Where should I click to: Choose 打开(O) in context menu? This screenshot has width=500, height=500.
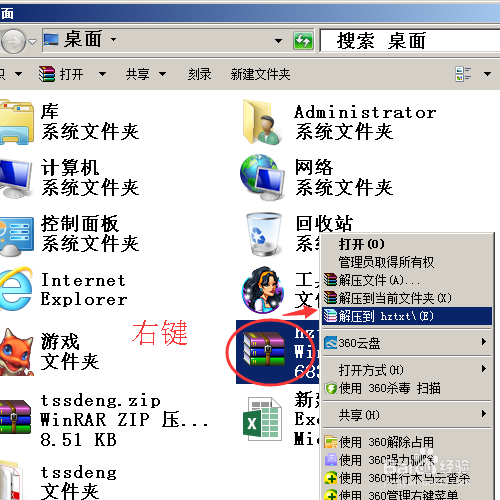tap(407, 244)
